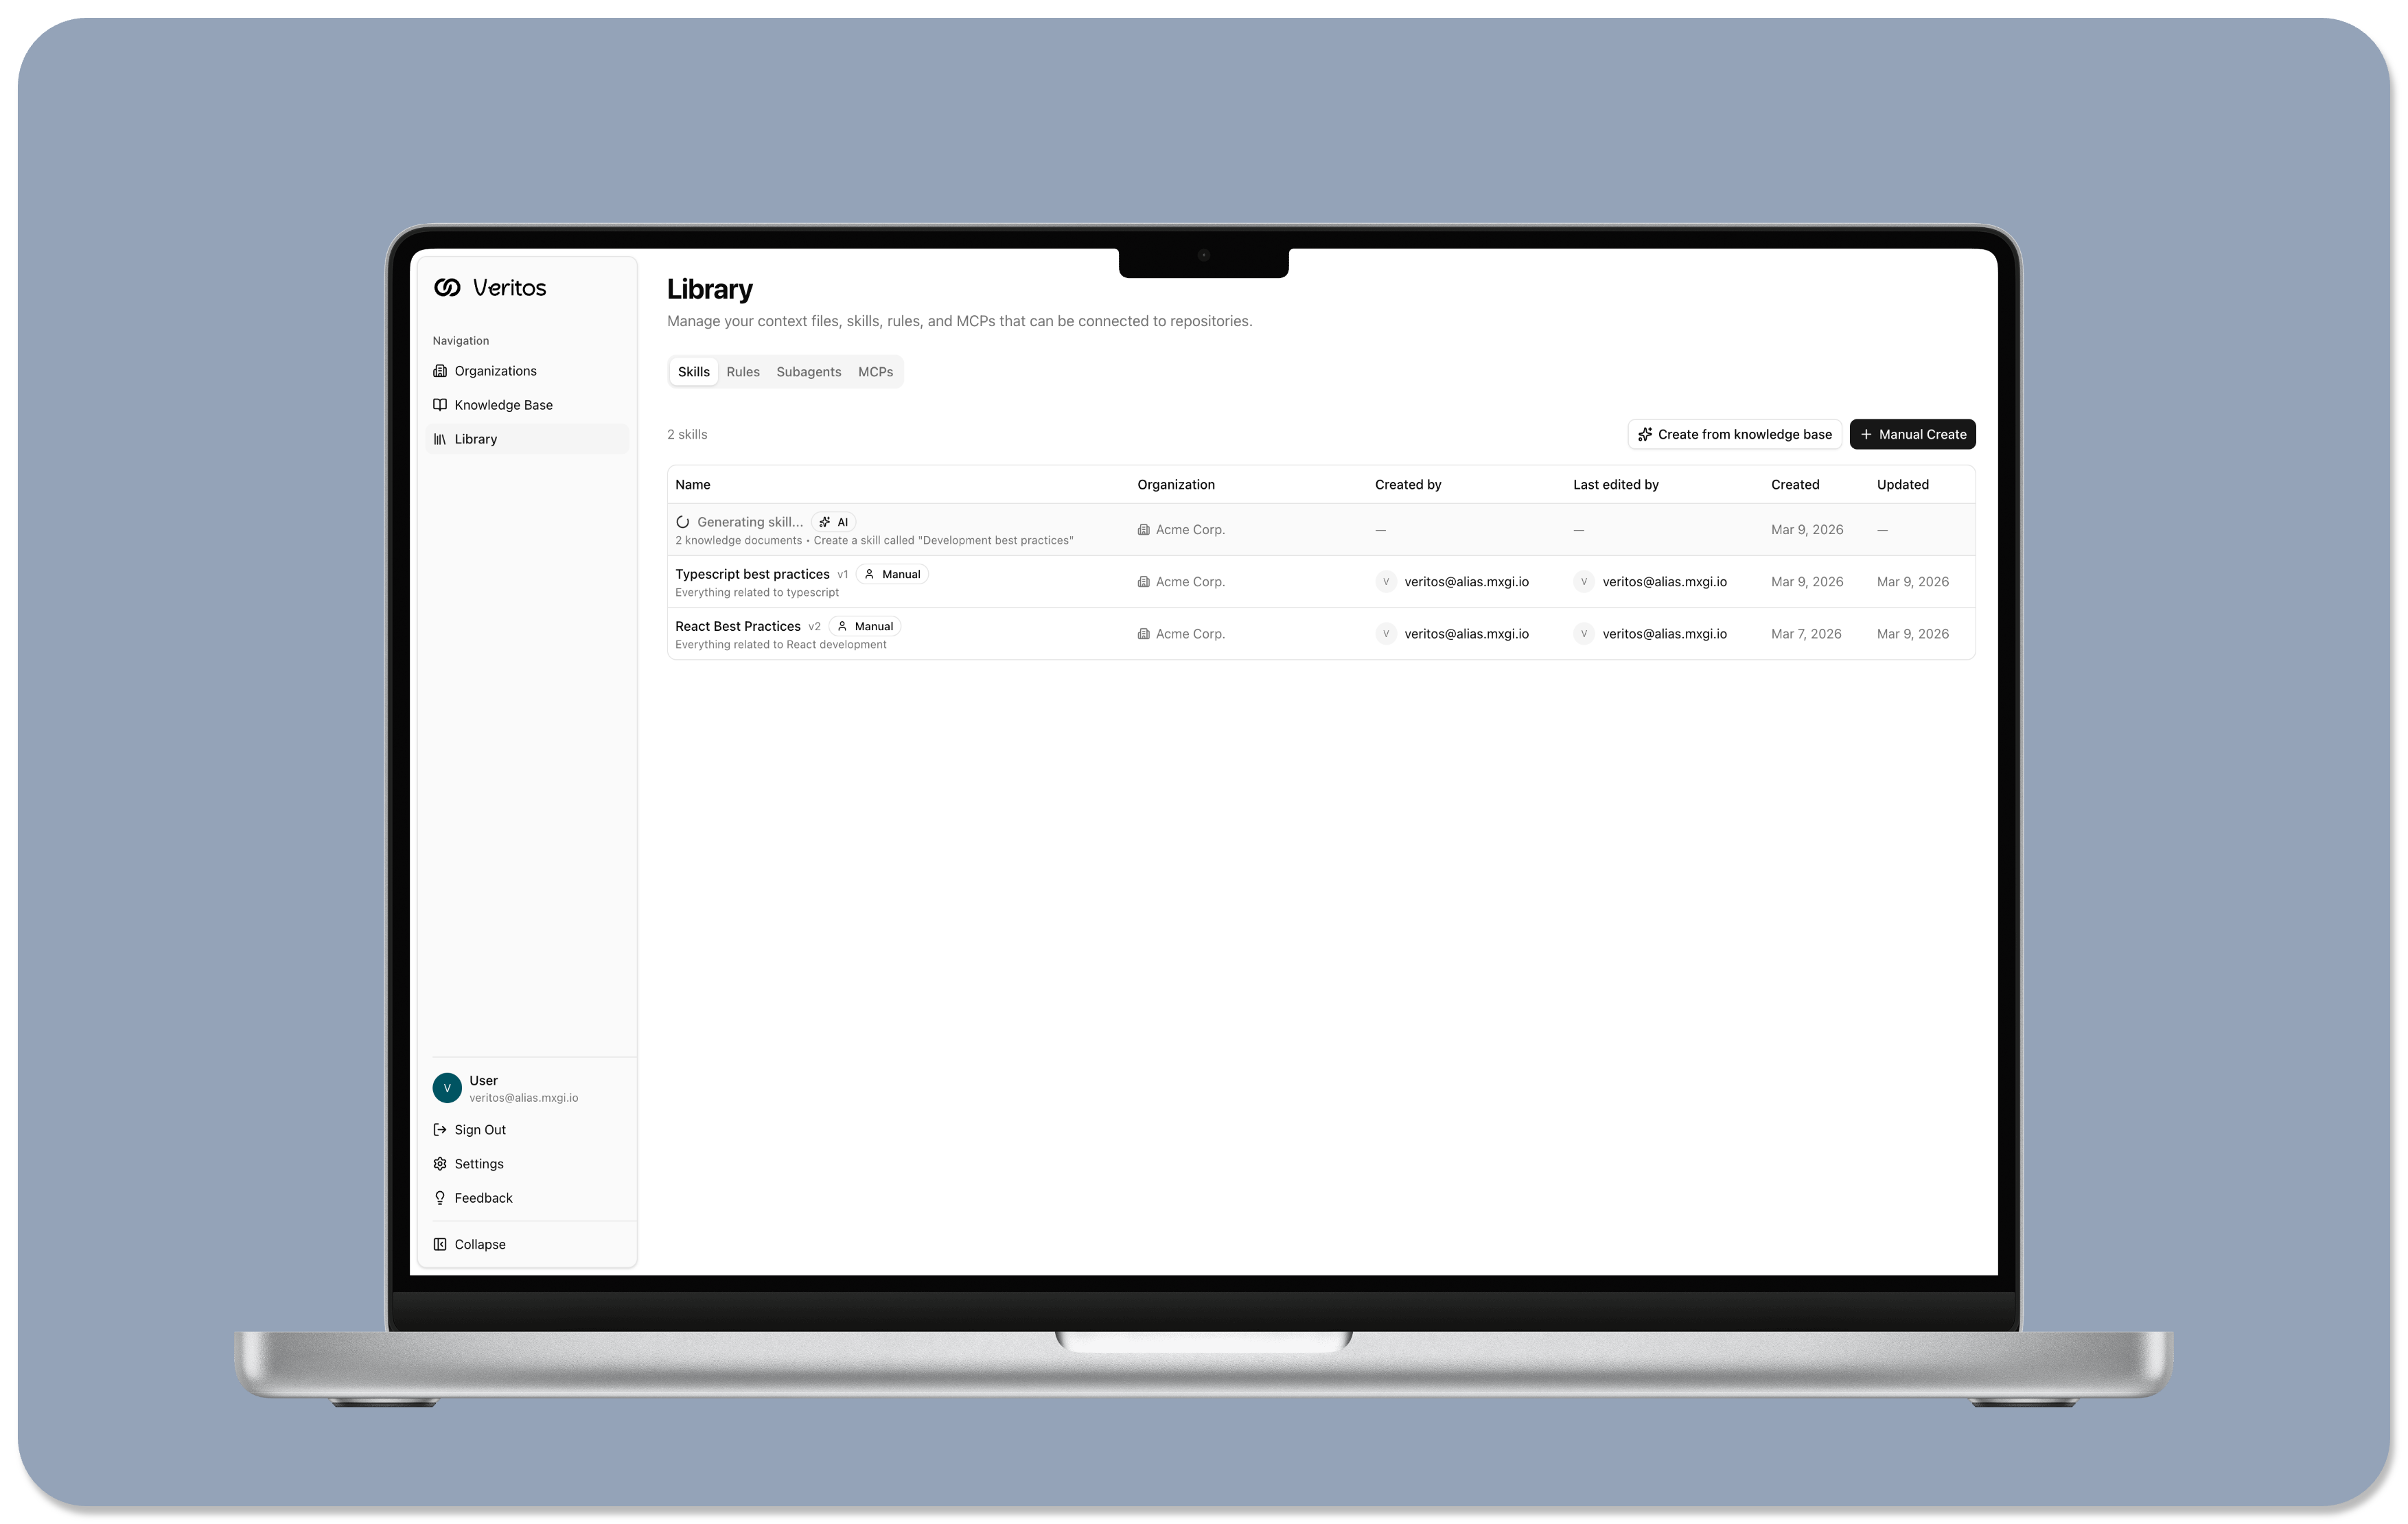
Task: Open the React Best Practices skill
Action: [738, 626]
